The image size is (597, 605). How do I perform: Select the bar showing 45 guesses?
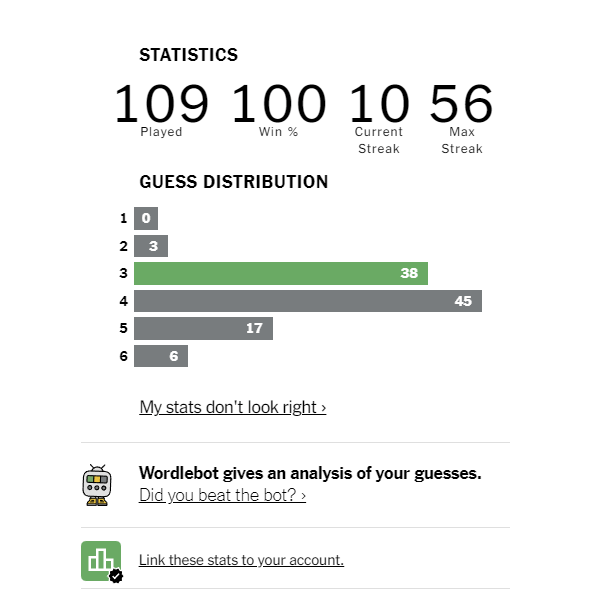308,301
